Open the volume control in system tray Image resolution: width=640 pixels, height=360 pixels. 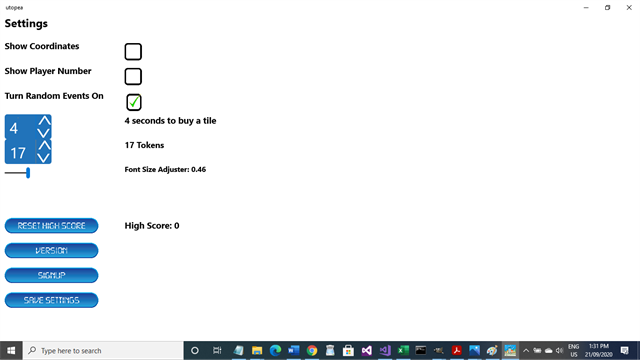pyautogui.click(x=559, y=351)
